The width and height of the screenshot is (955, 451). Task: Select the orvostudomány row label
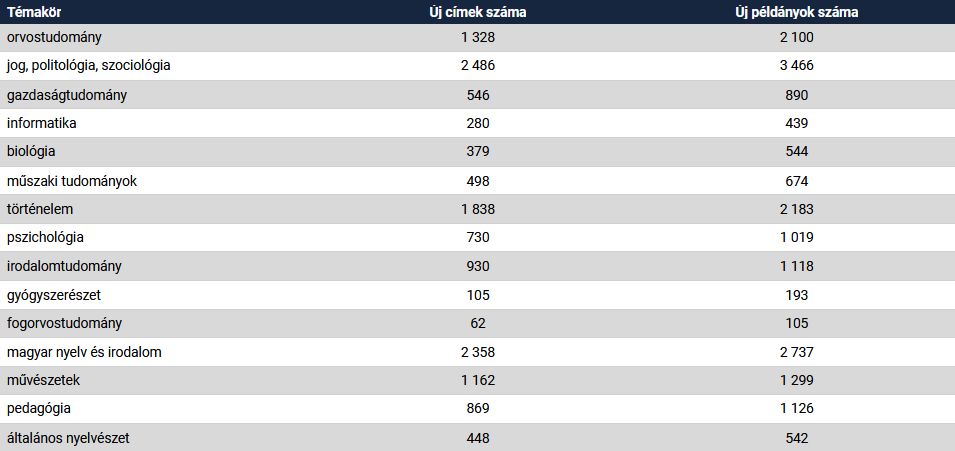54,37
